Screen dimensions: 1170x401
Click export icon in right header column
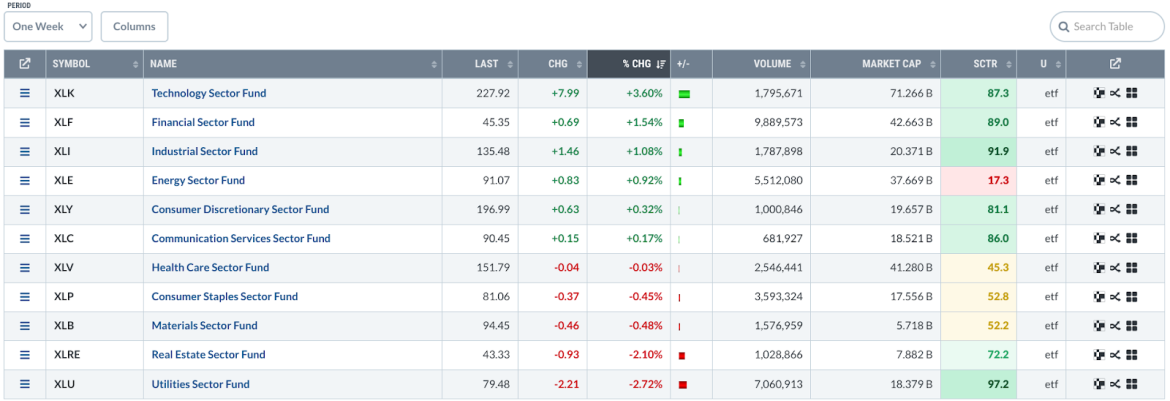point(1115,64)
